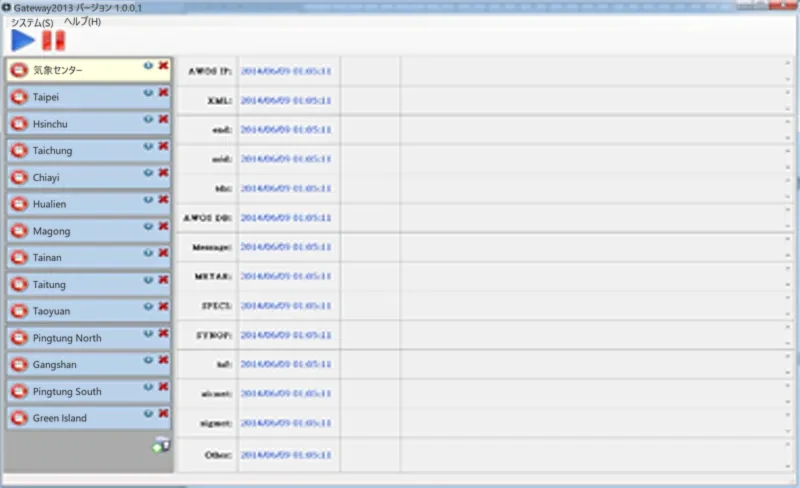This screenshot has height=488, width=800.
Task: Click the timestamp in the XML row
Action: (x=286, y=100)
